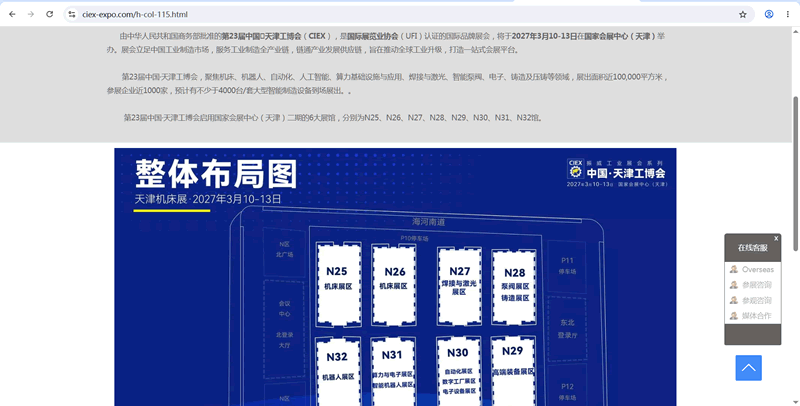Click hall N25 机床展区 on the map

pos(339,284)
